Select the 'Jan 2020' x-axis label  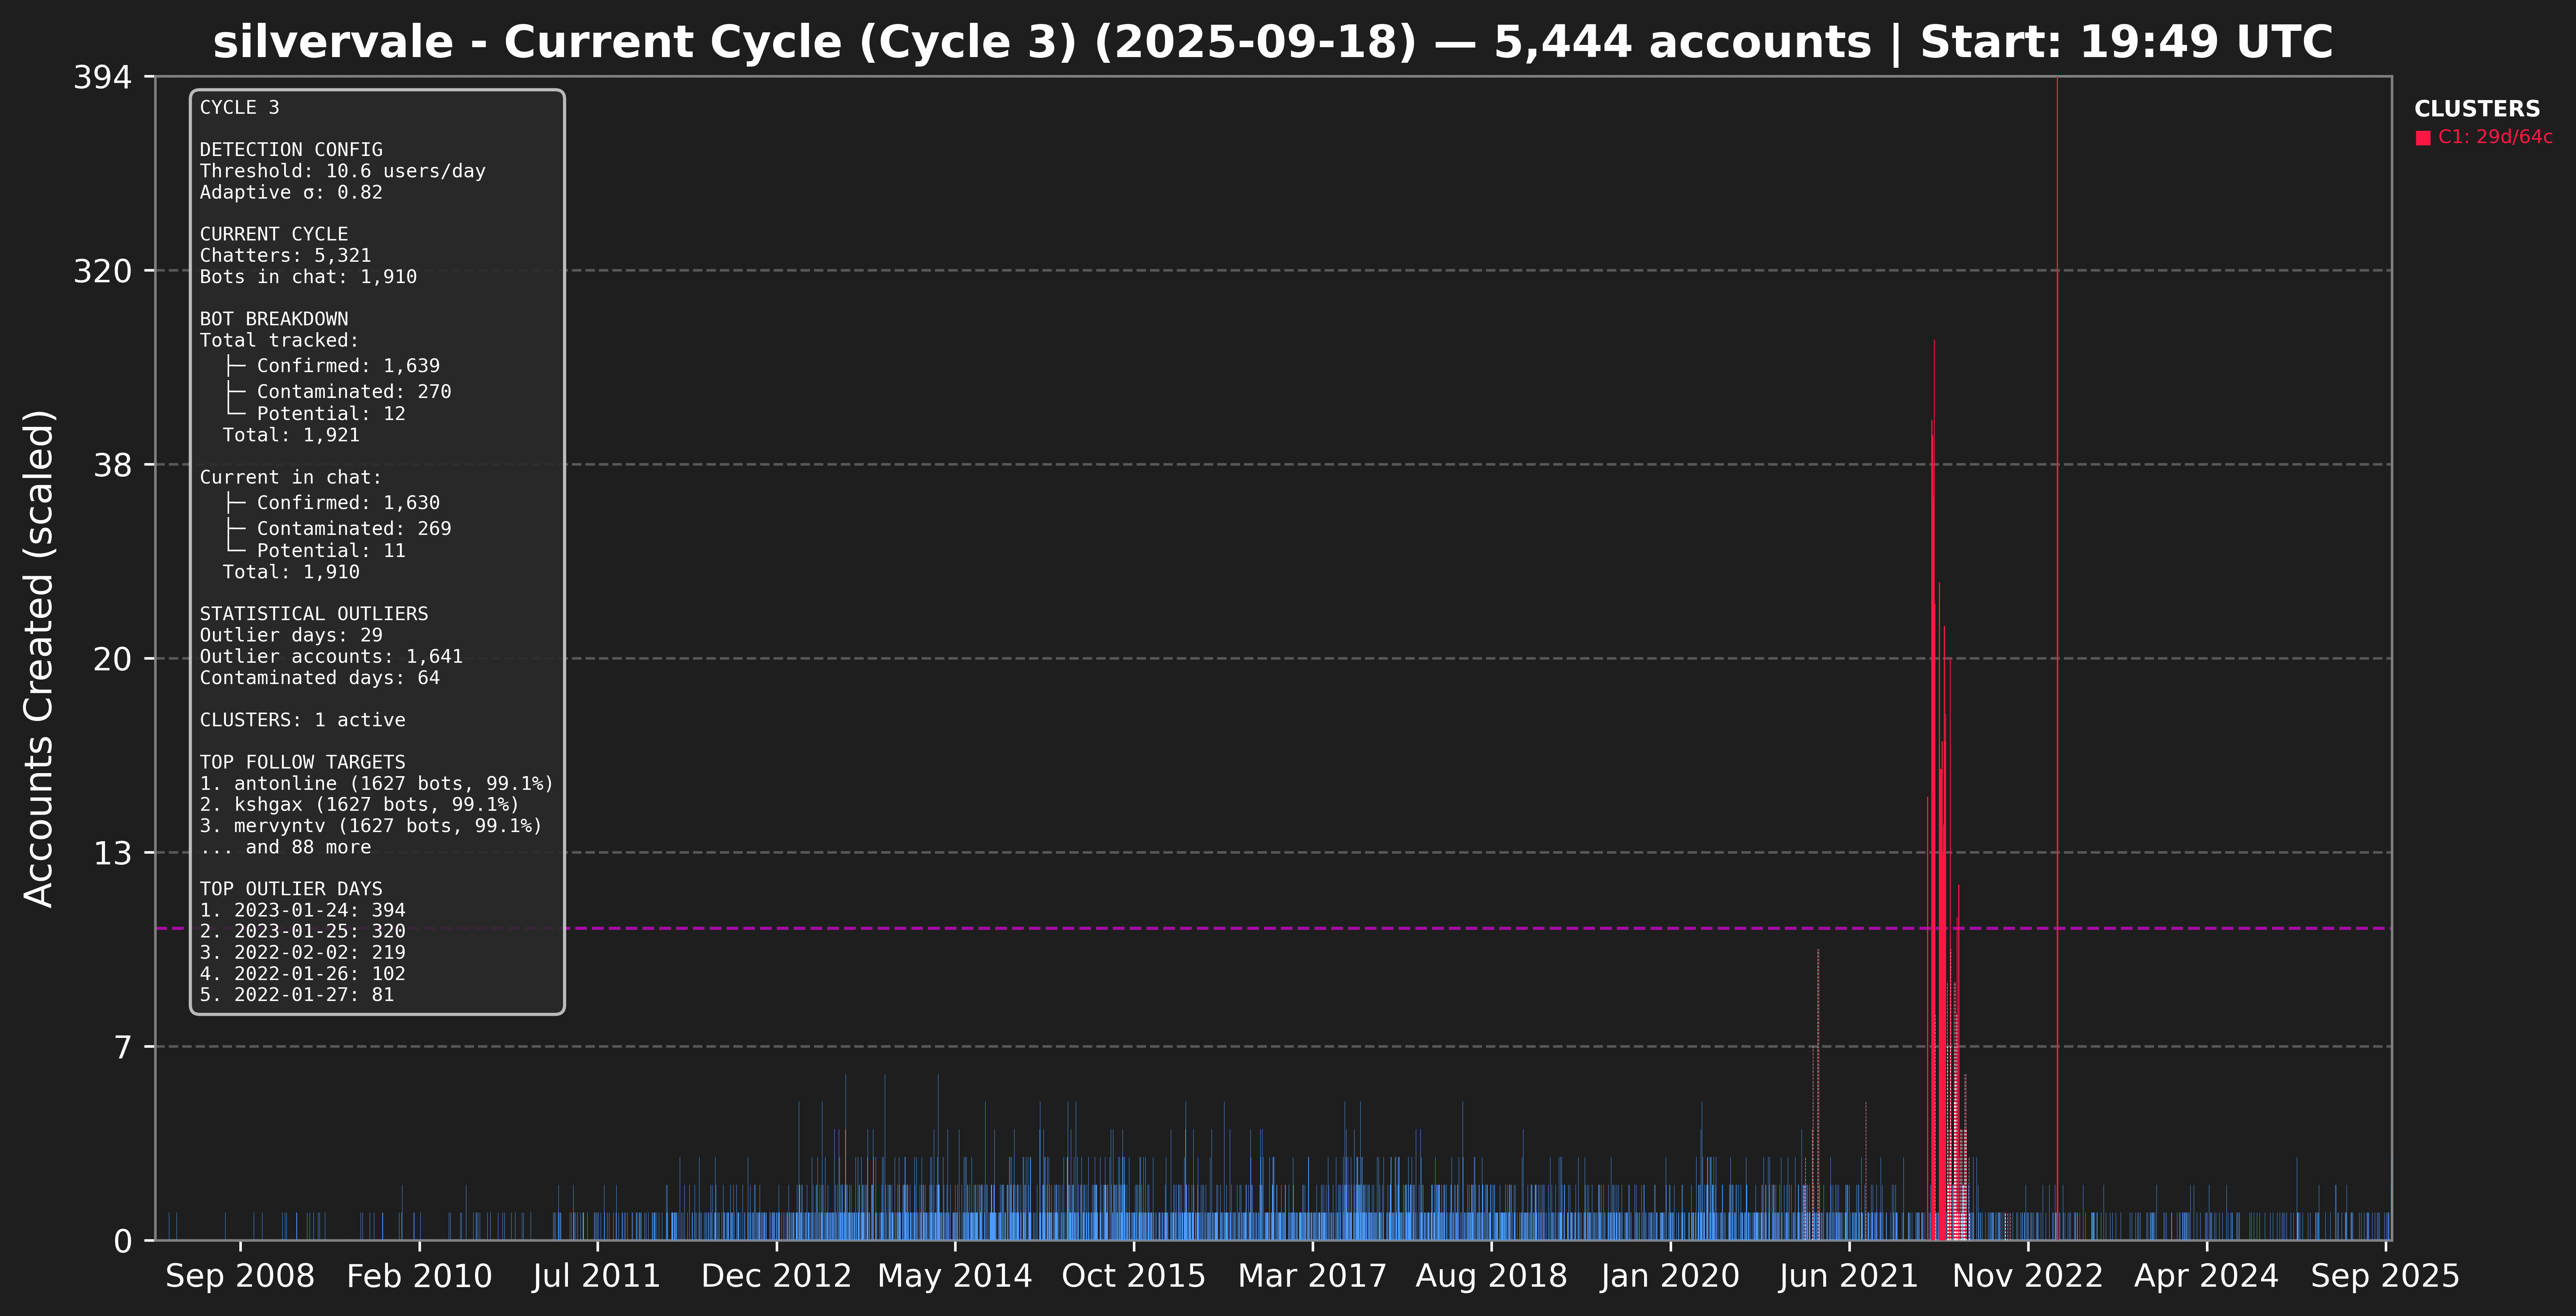(x=1670, y=1277)
